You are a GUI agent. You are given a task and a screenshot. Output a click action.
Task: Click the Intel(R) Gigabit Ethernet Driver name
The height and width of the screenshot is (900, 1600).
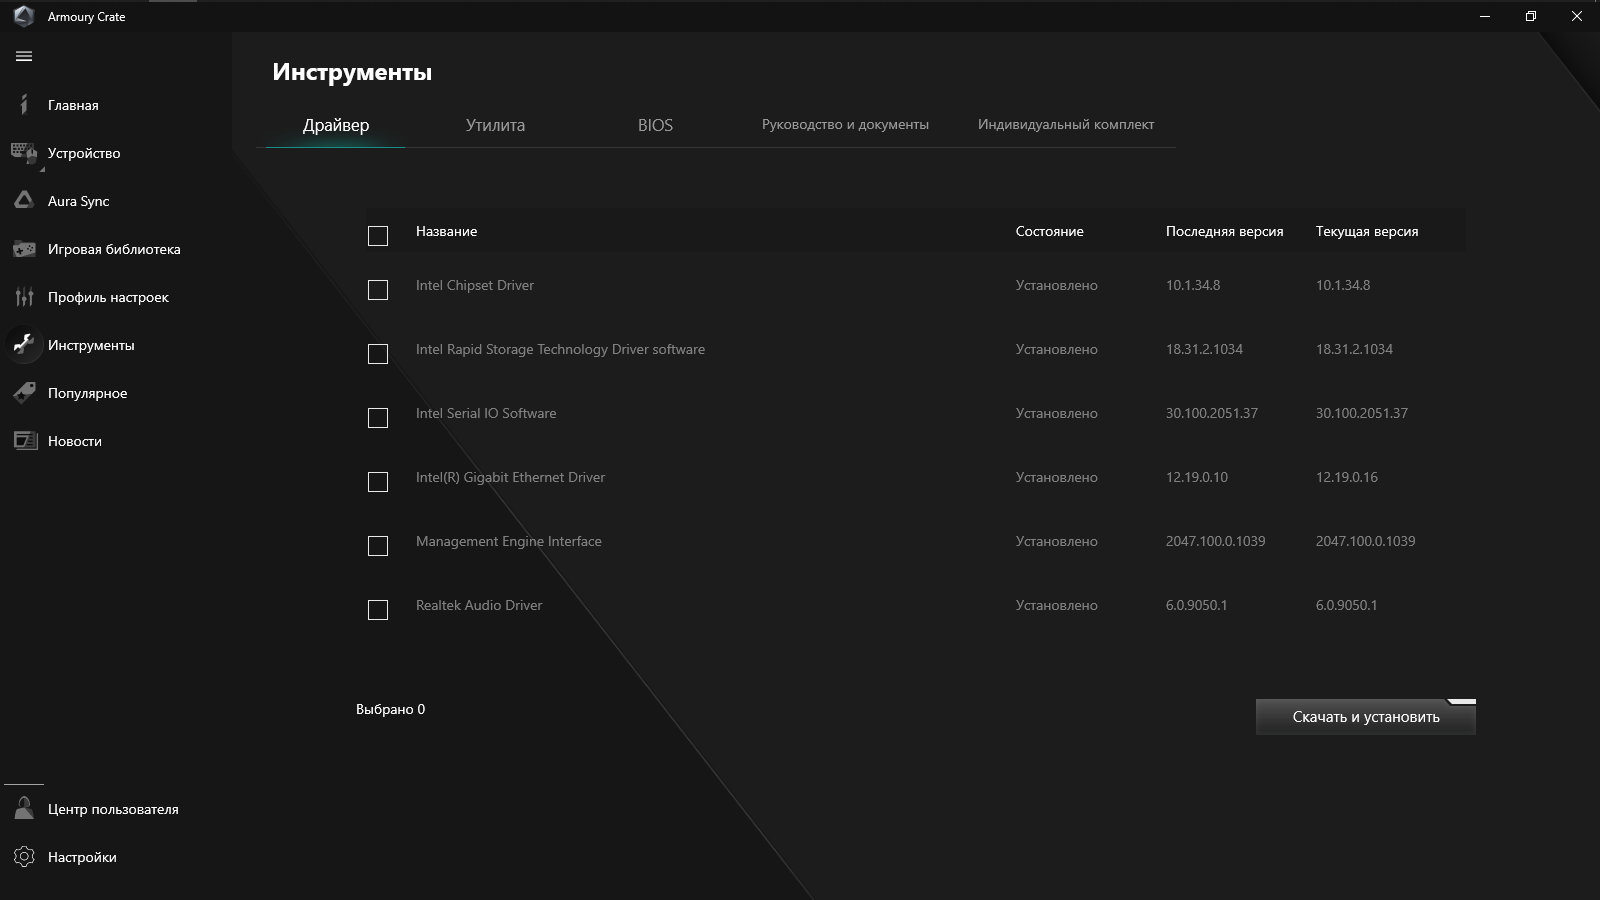tap(510, 477)
